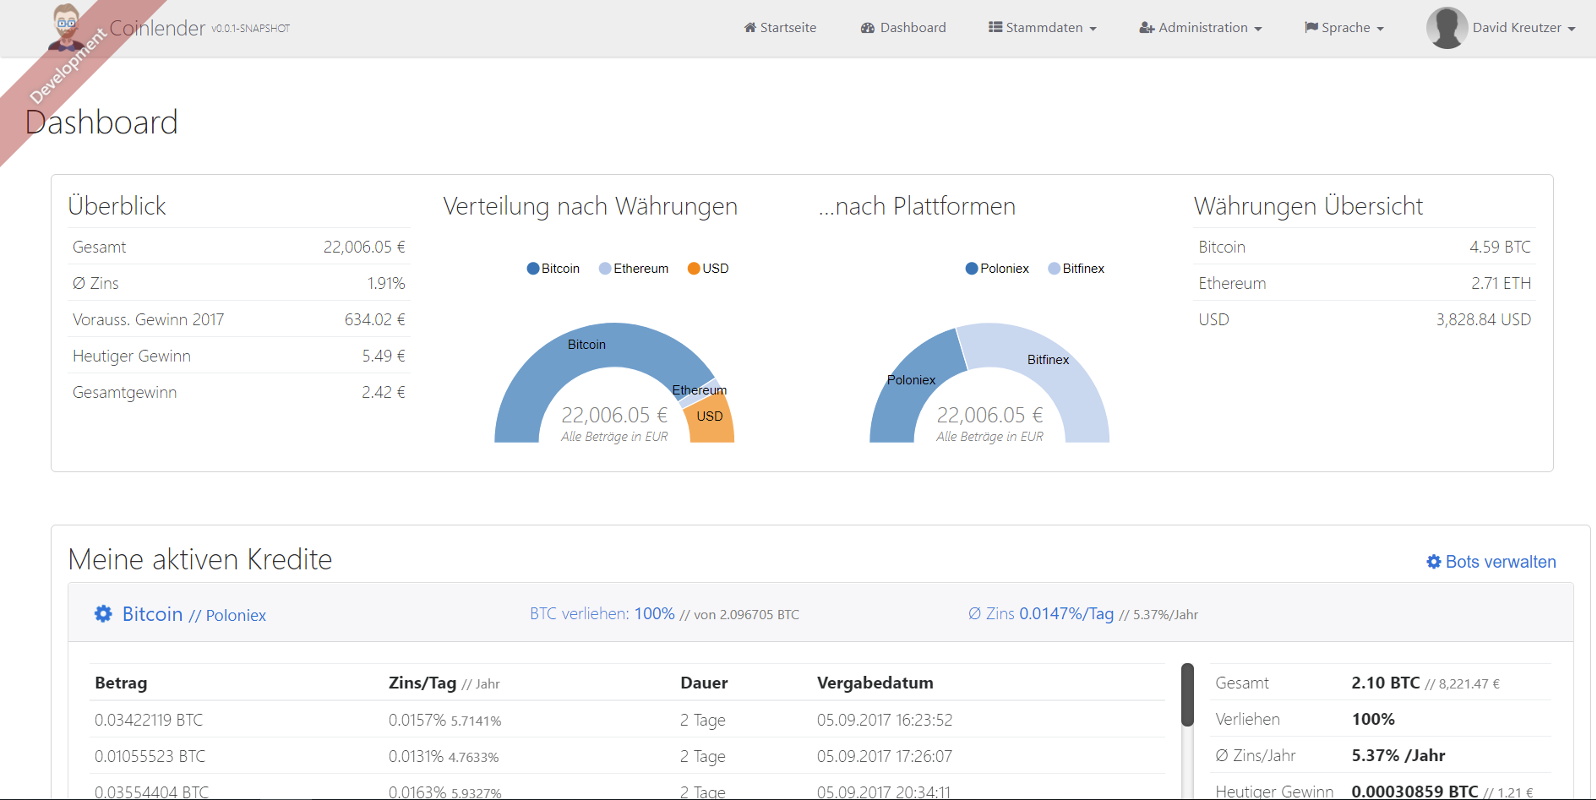This screenshot has width=1596, height=800.
Task: Click the 0.0131% interest rate cell
Action: tap(416, 756)
